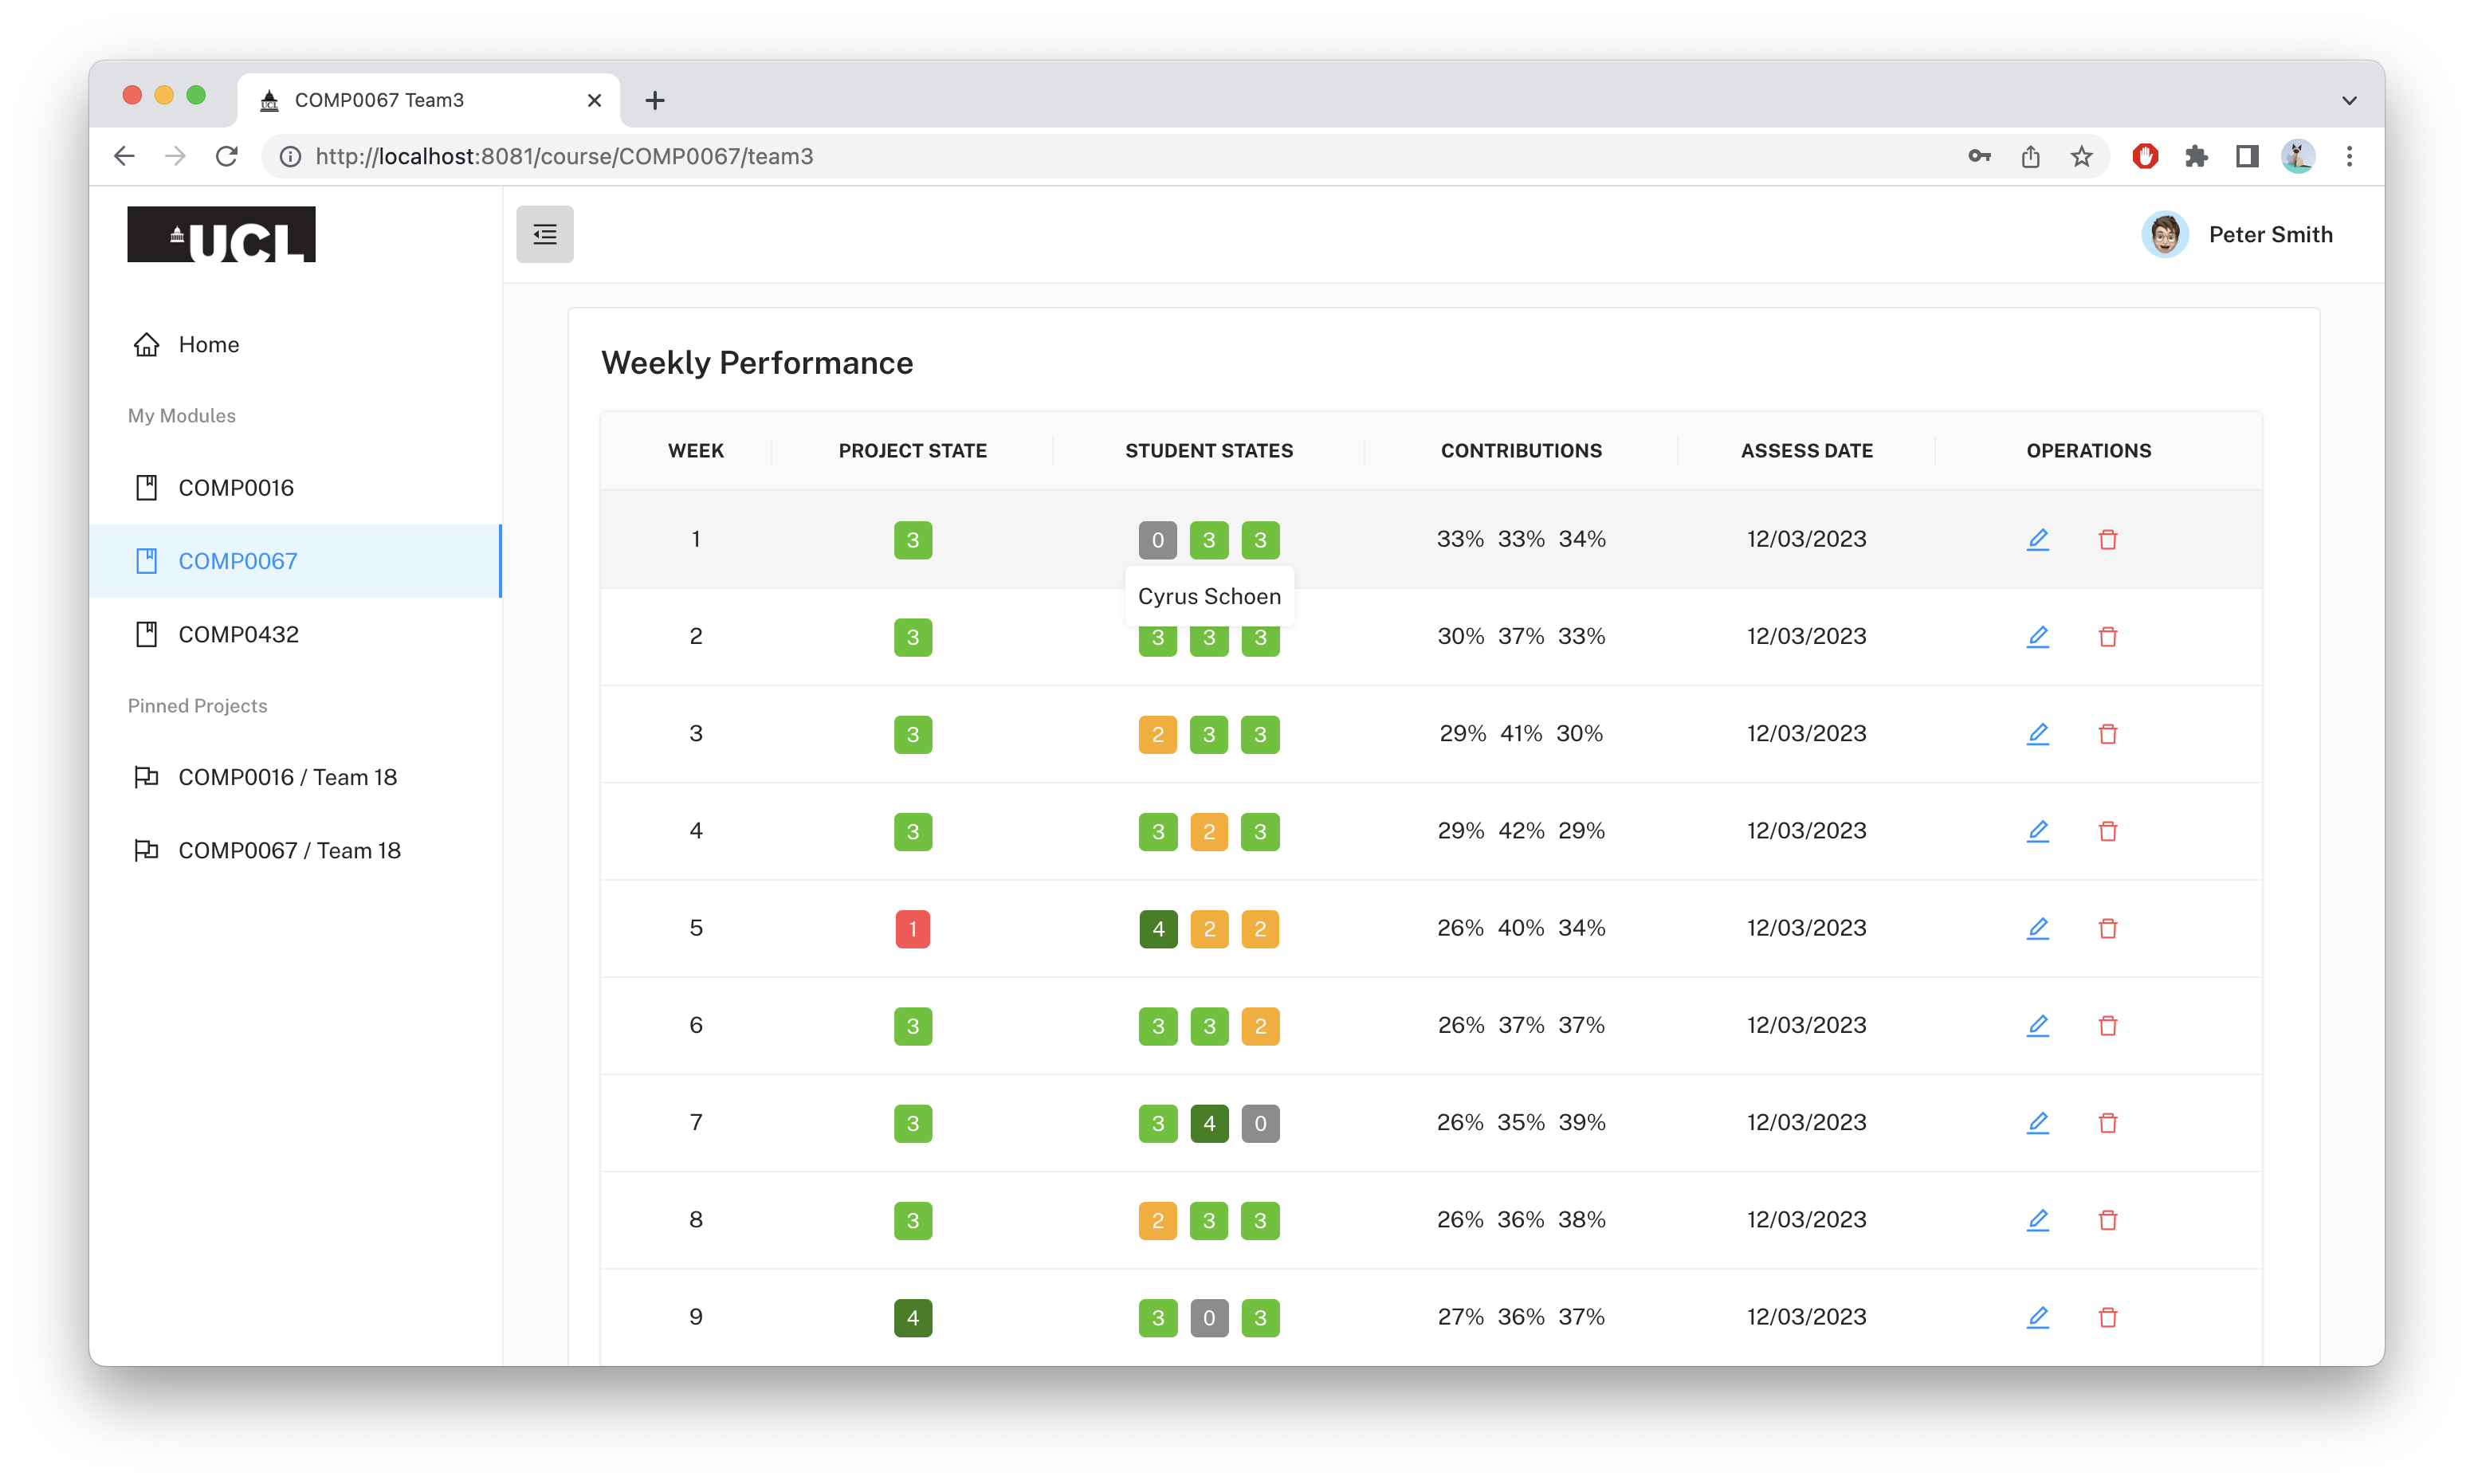The image size is (2474, 1484).
Task: View site information icon in address bar
Action: pos(290,156)
